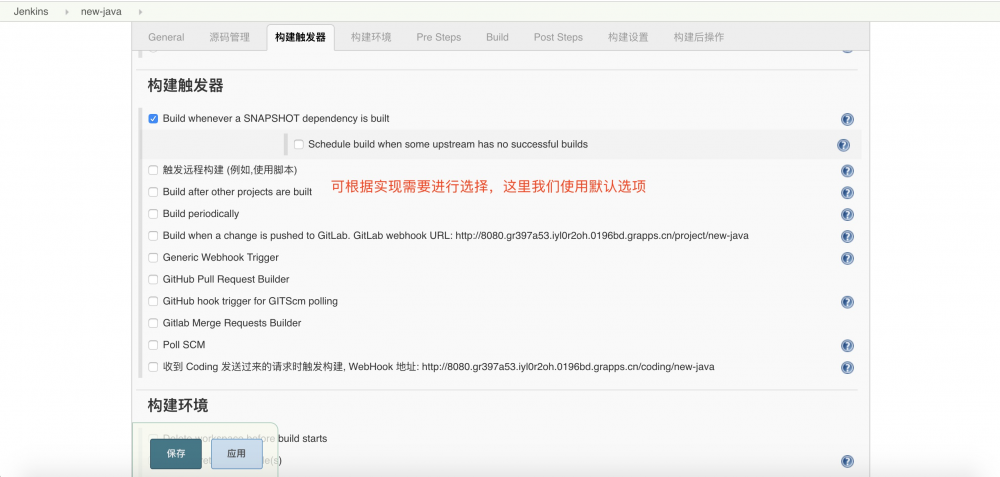
Task: Check Generic Webhook Trigger
Action: [x=153, y=258]
